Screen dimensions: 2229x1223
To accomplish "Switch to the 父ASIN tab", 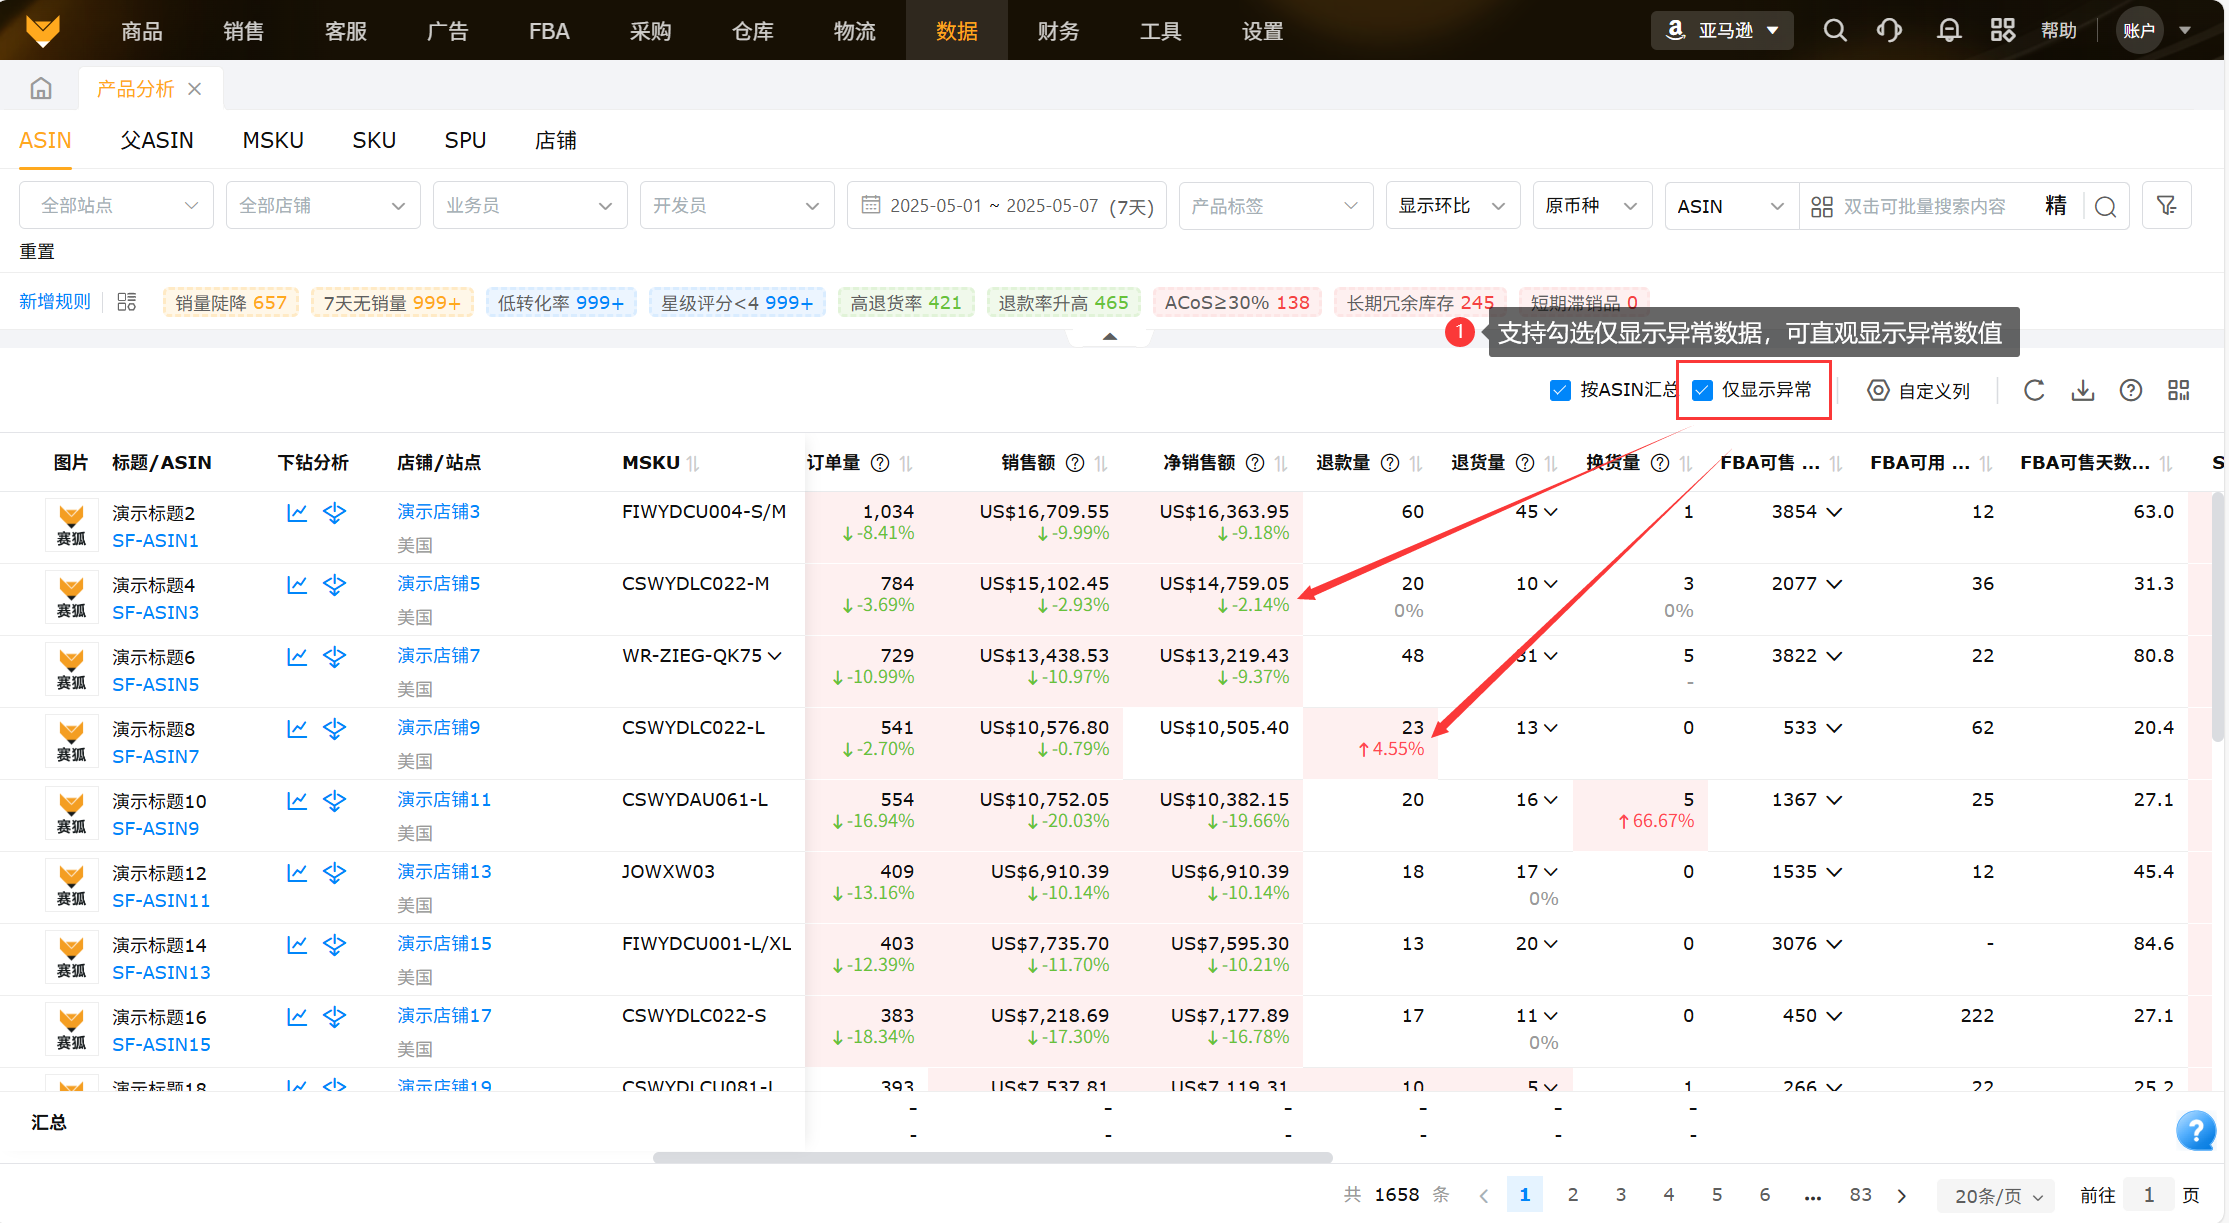I will tap(157, 140).
